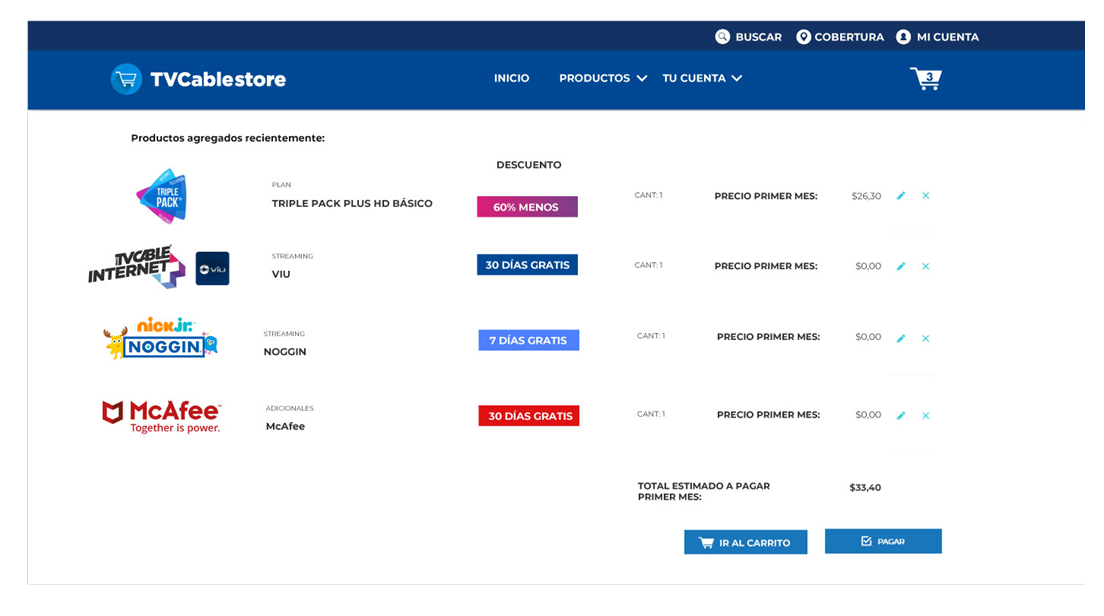Click the PAGAR button
The height and width of the screenshot is (616, 1104).
tap(883, 541)
